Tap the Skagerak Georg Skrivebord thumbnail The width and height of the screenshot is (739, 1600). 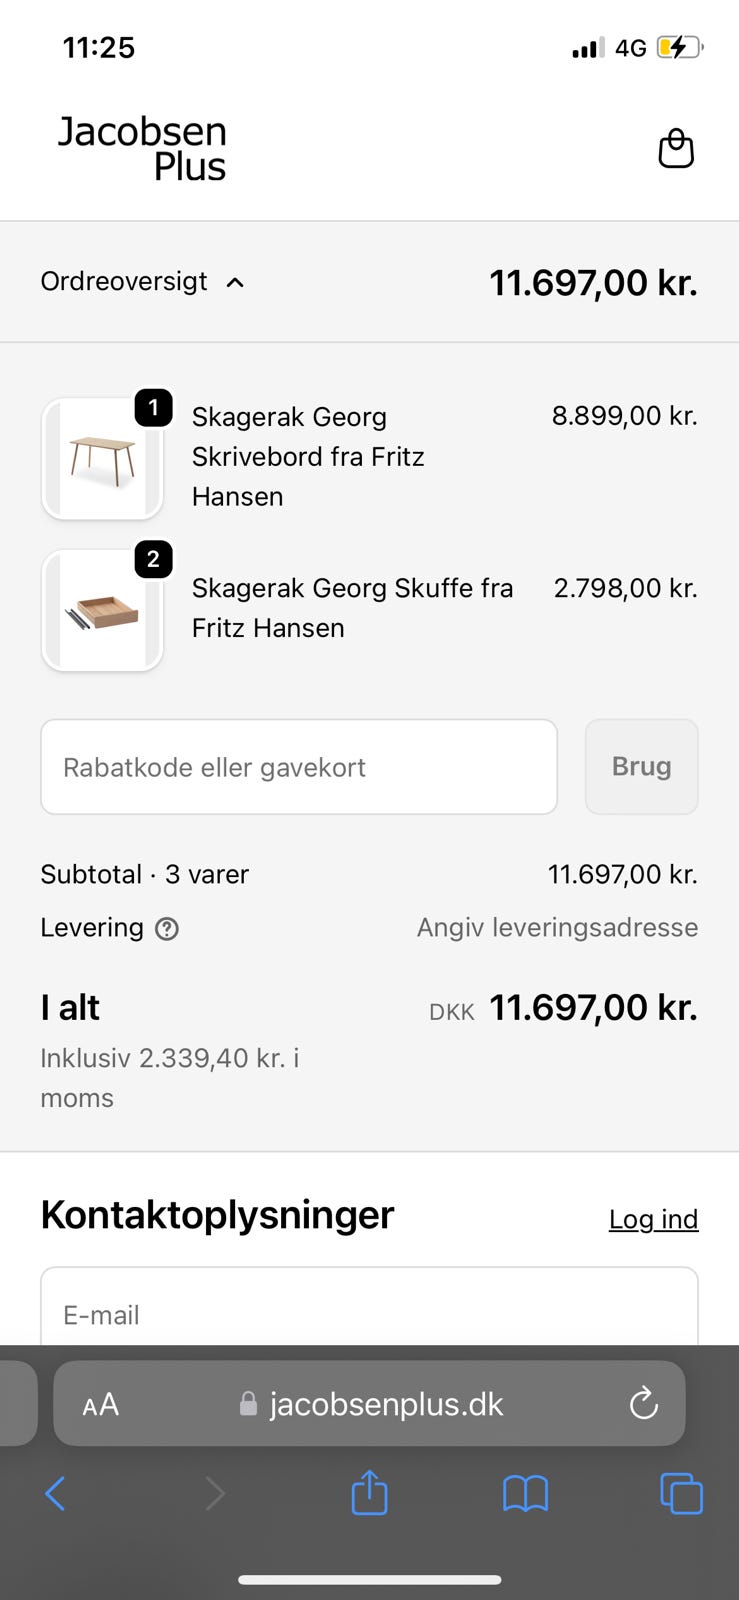pyautogui.click(x=102, y=459)
